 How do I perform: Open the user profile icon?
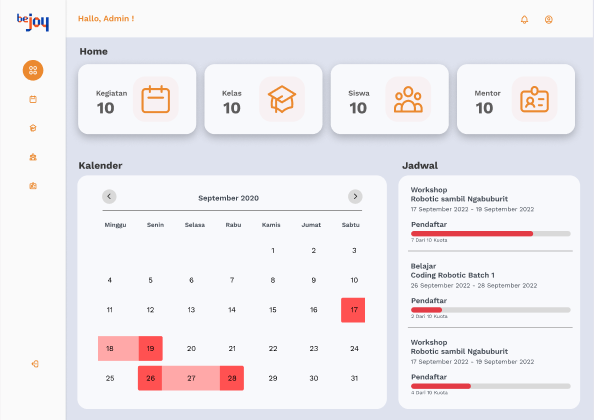click(x=548, y=19)
